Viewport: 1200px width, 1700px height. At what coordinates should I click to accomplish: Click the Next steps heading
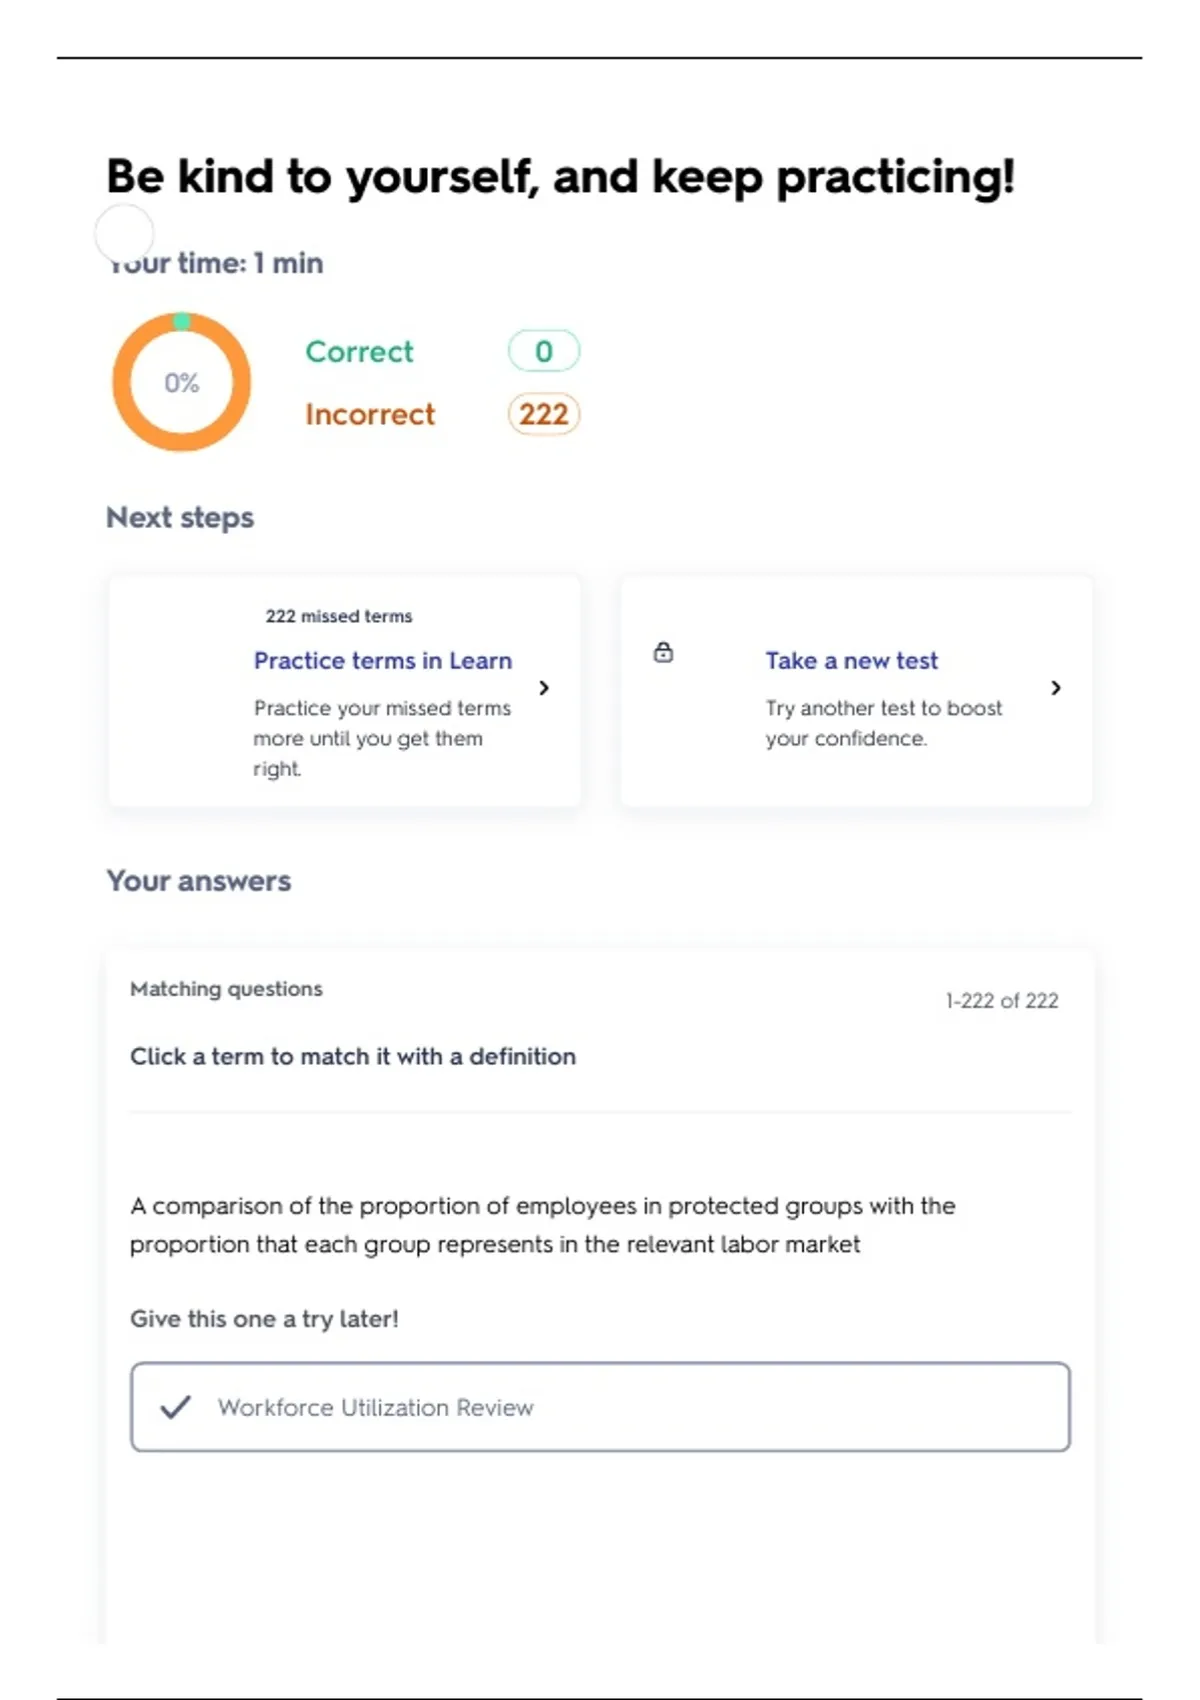click(x=180, y=518)
